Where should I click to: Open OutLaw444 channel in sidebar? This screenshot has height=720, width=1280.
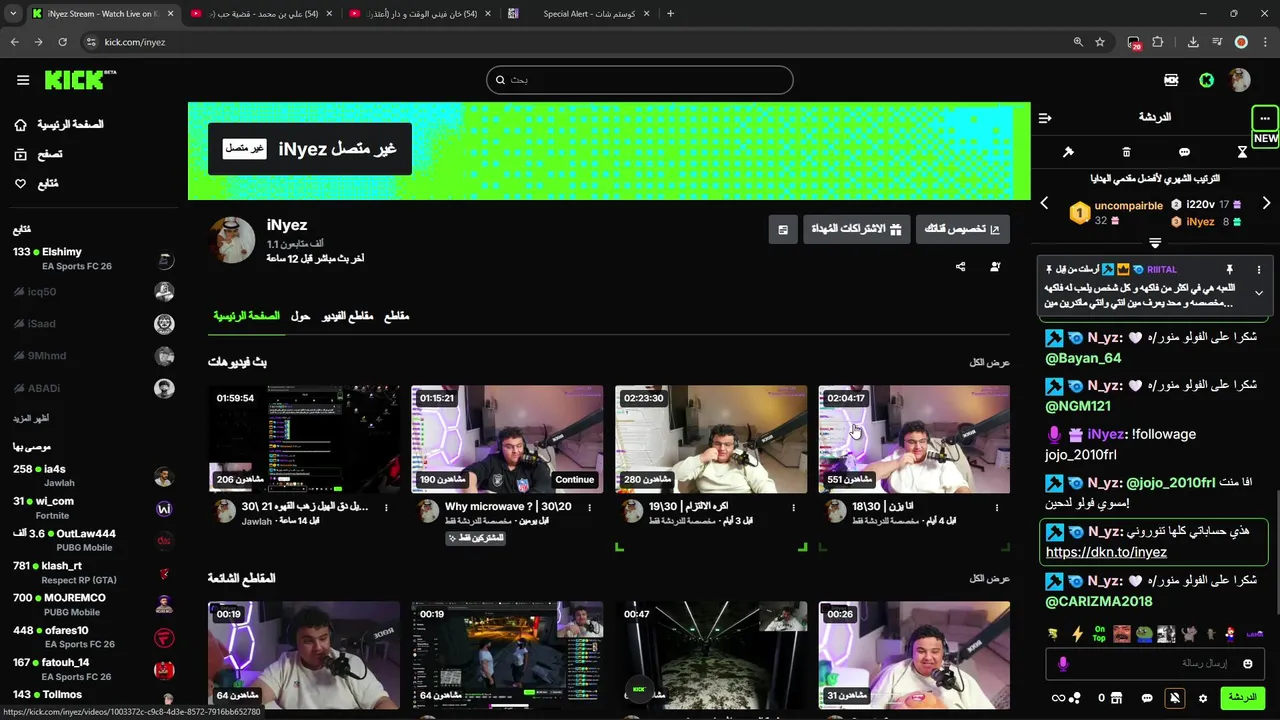click(93, 540)
